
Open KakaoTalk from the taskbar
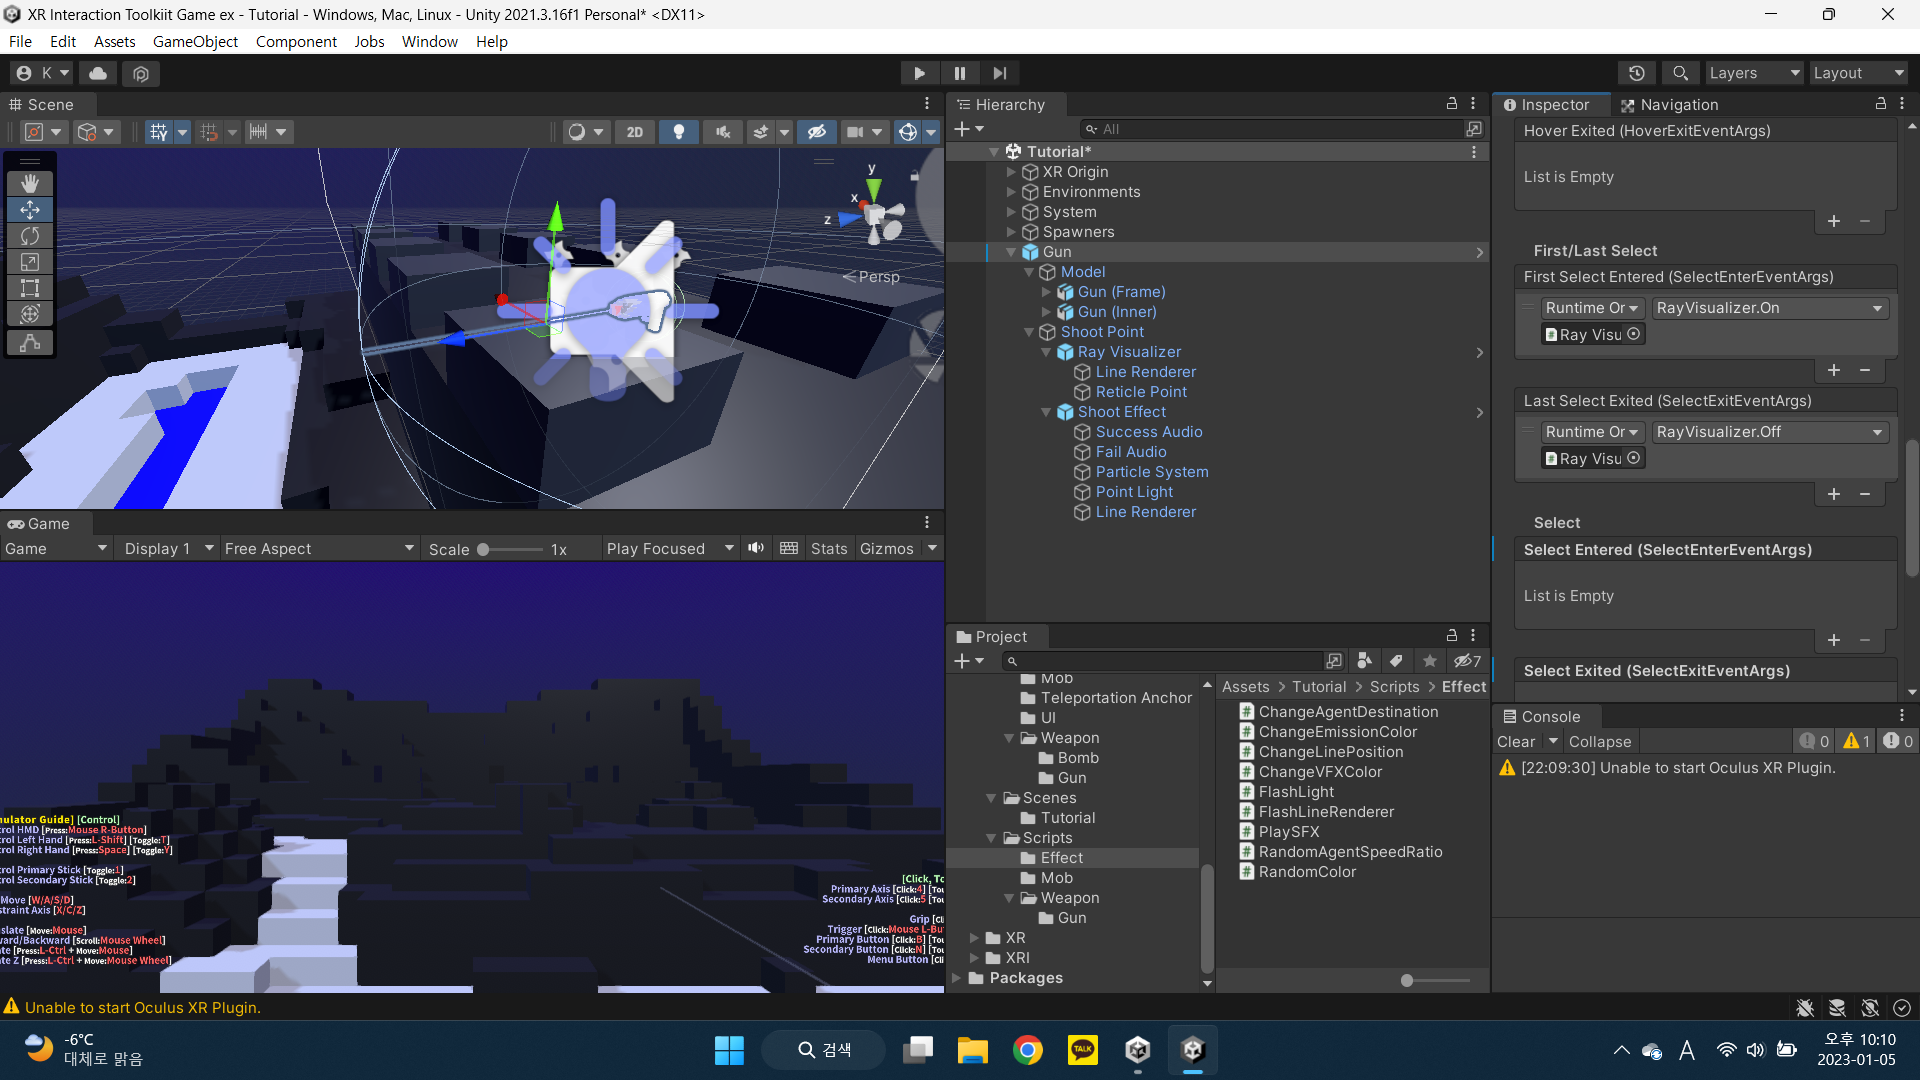click(x=1083, y=1050)
